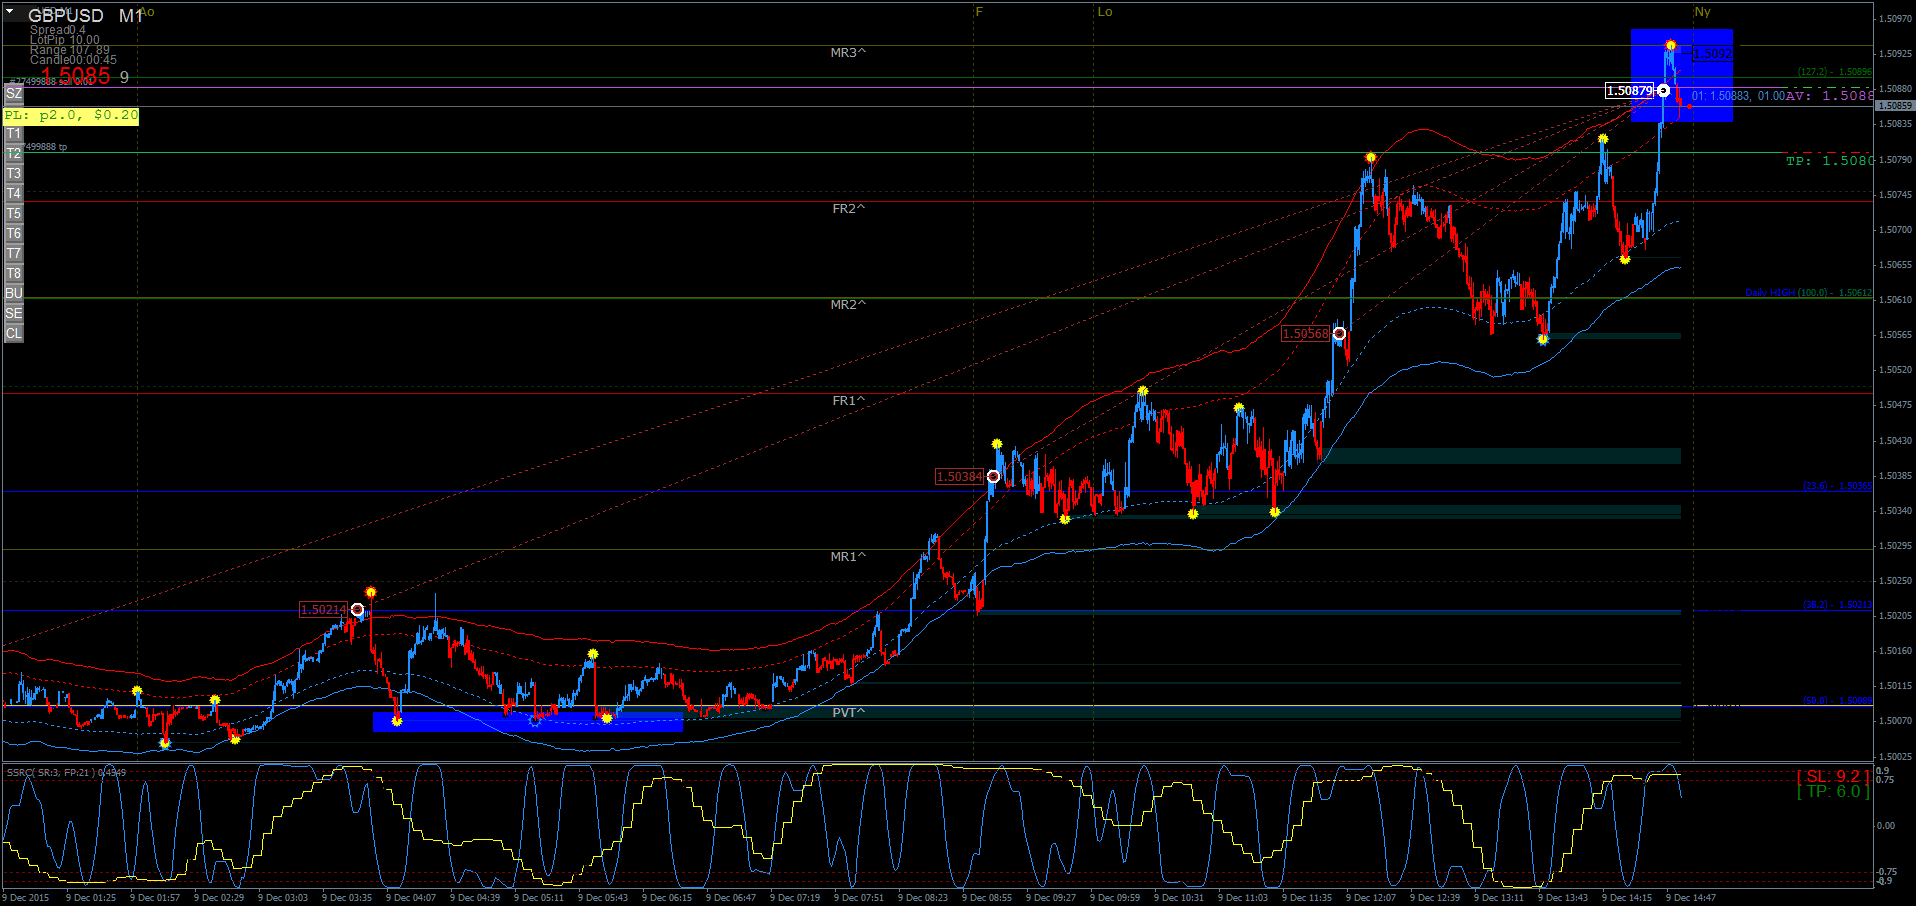Click the T3 panel button

[x=14, y=174]
